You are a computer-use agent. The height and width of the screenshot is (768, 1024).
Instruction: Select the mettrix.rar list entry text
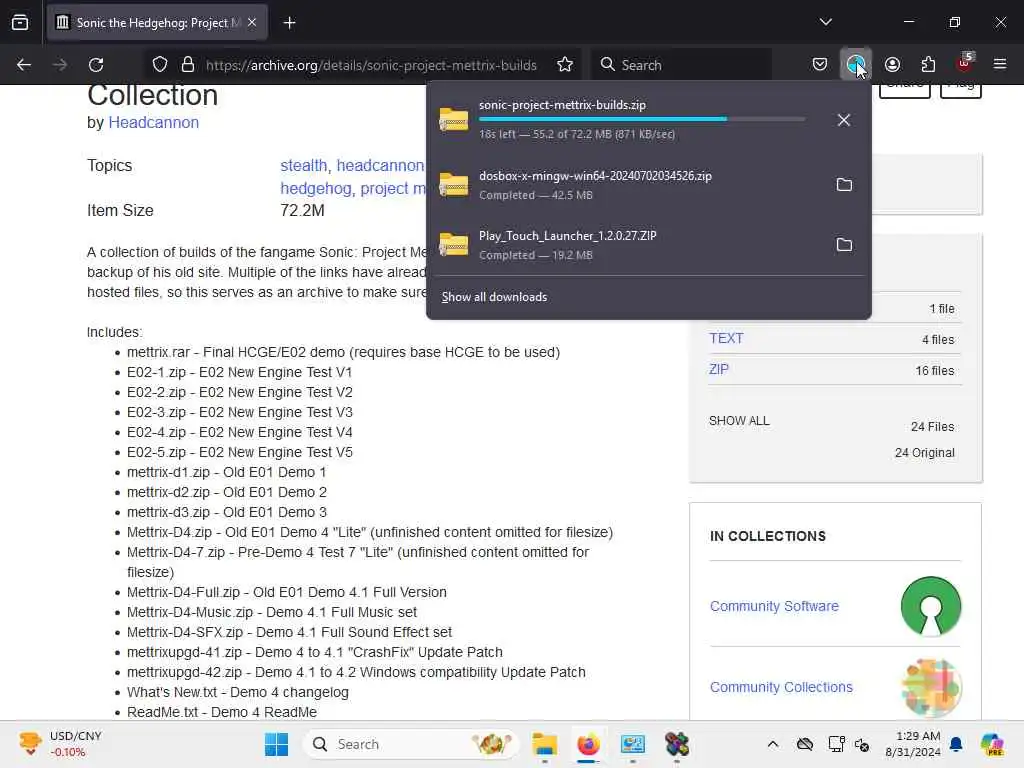tap(344, 353)
